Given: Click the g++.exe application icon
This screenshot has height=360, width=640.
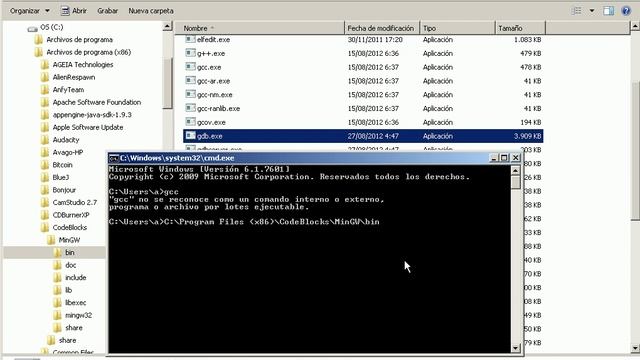Looking at the screenshot, I should [x=190, y=53].
